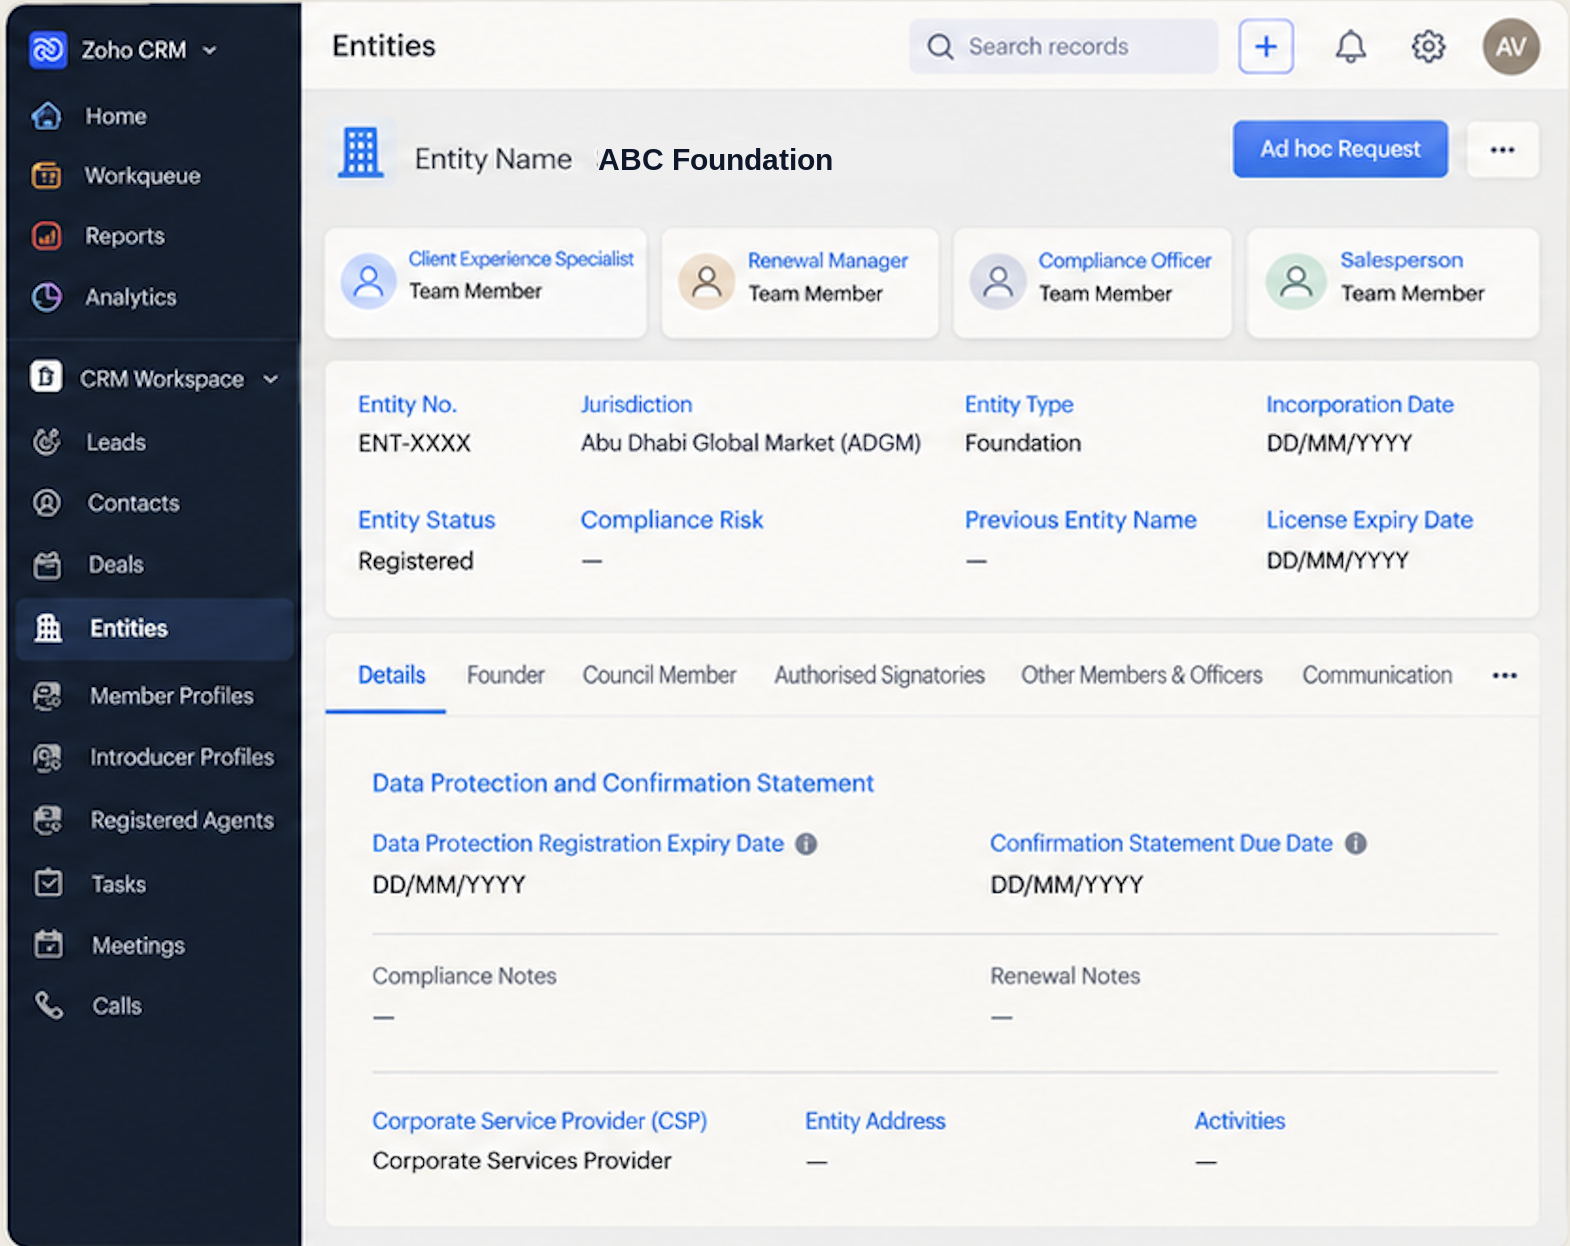Open the Tasks checkbox icon in sidebar
This screenshot has width=1570, height=1246.
(x=48, y=883)
